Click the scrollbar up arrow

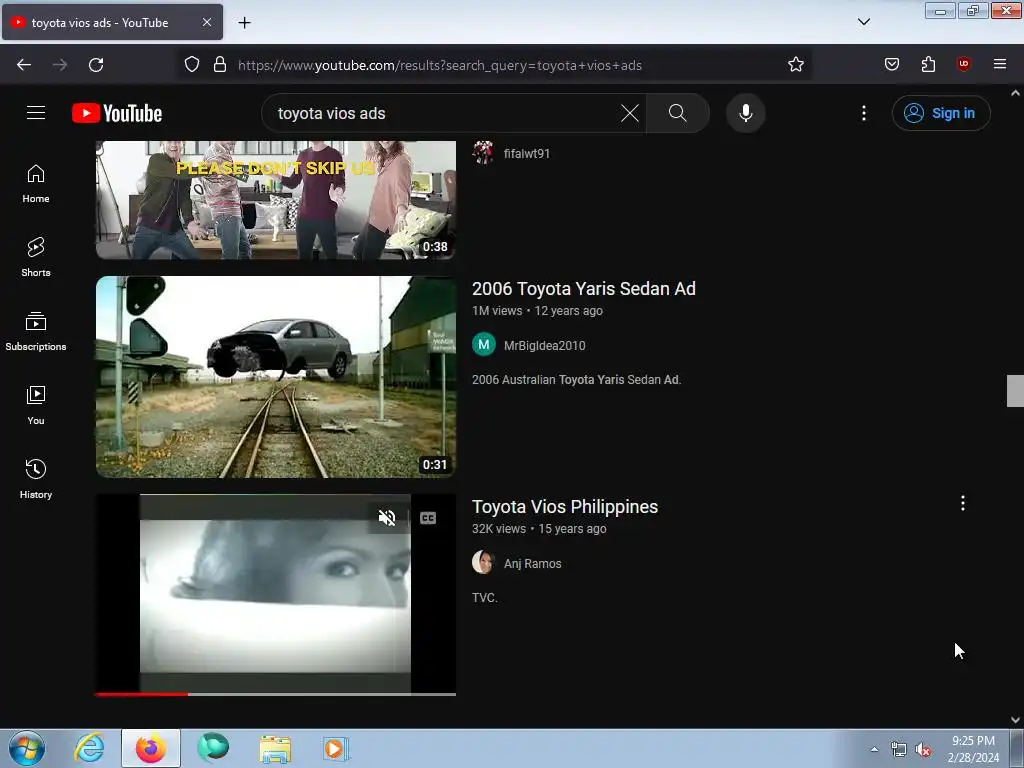point(1015,93)
